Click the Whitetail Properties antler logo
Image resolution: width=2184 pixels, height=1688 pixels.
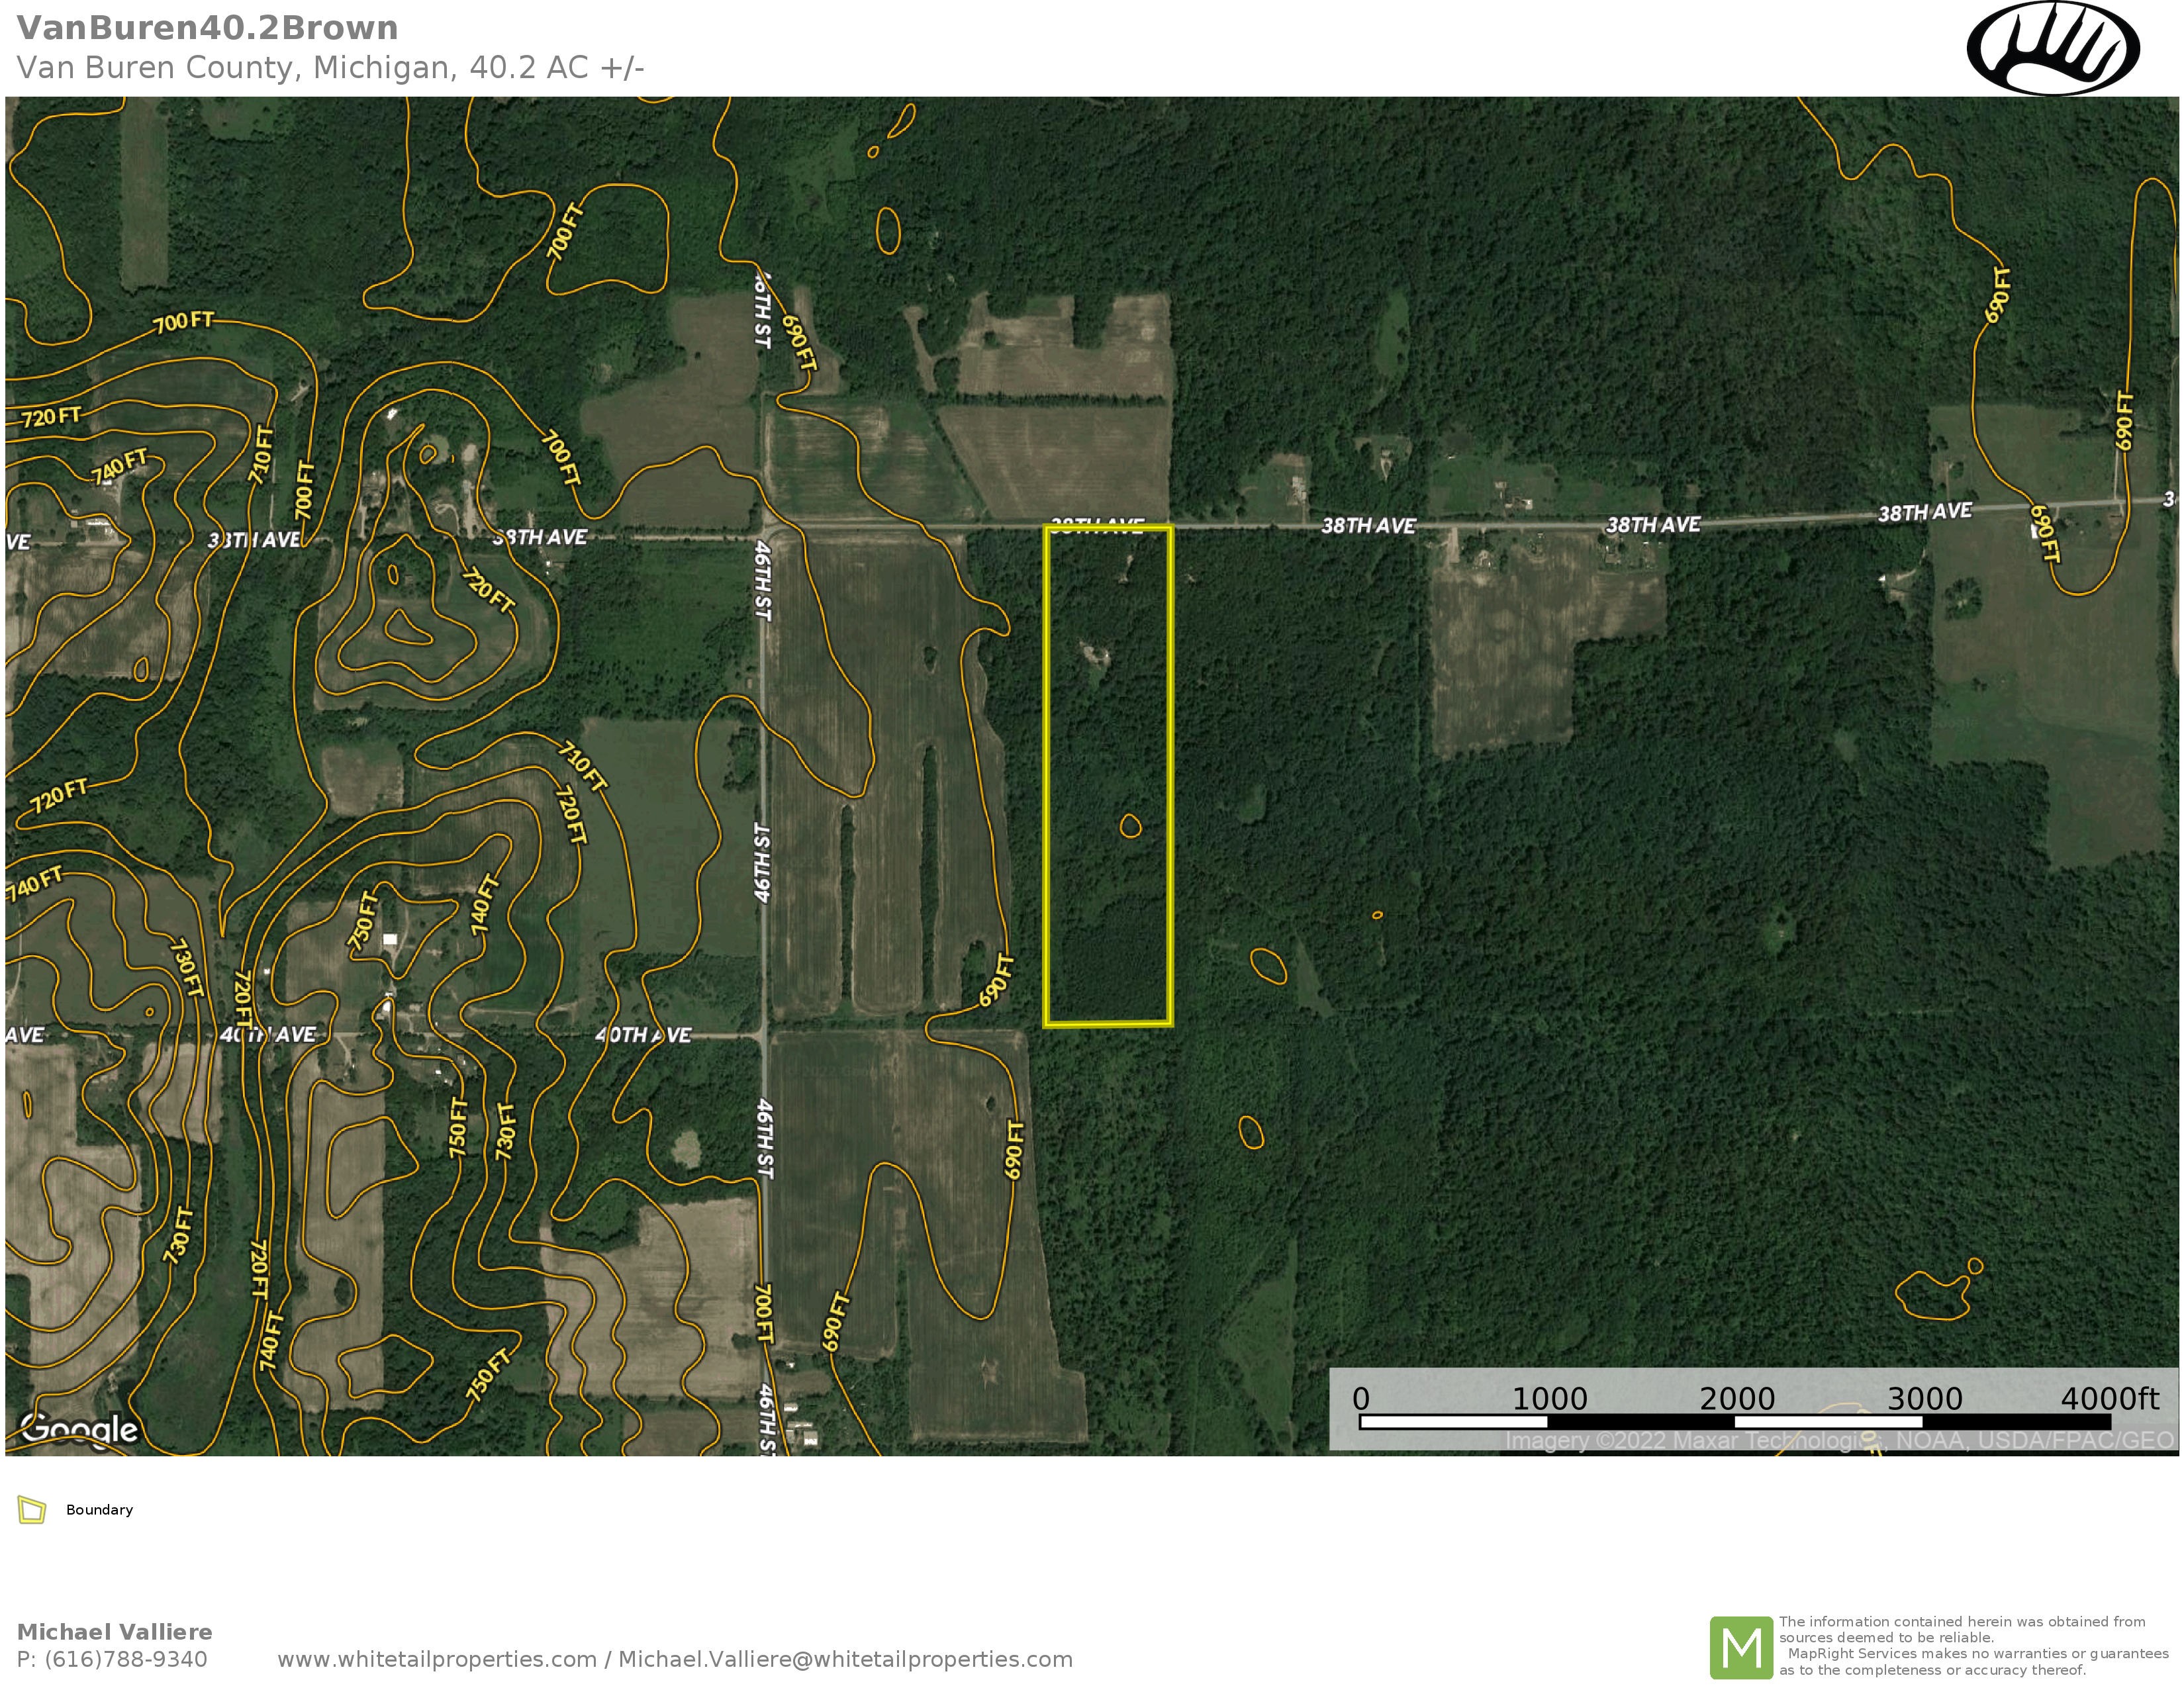[x=2052, y=47]
